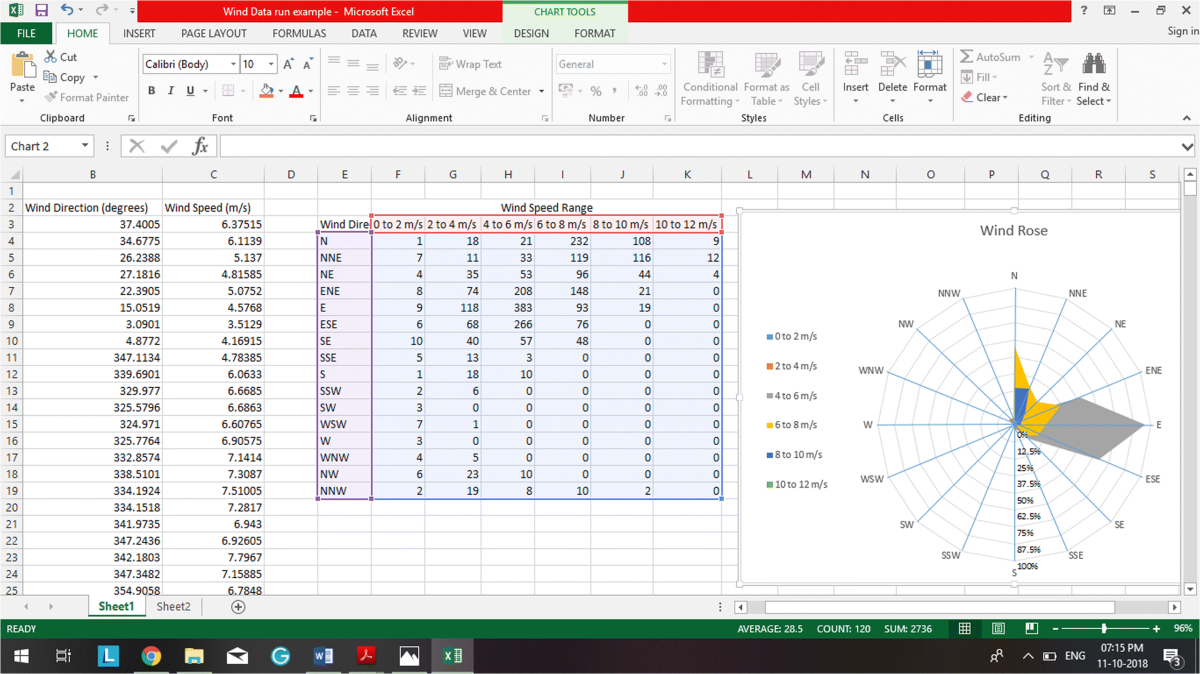Select the Merge & Center icon
The height and width of the screenshot is (674, 1200).
(446, 91)
